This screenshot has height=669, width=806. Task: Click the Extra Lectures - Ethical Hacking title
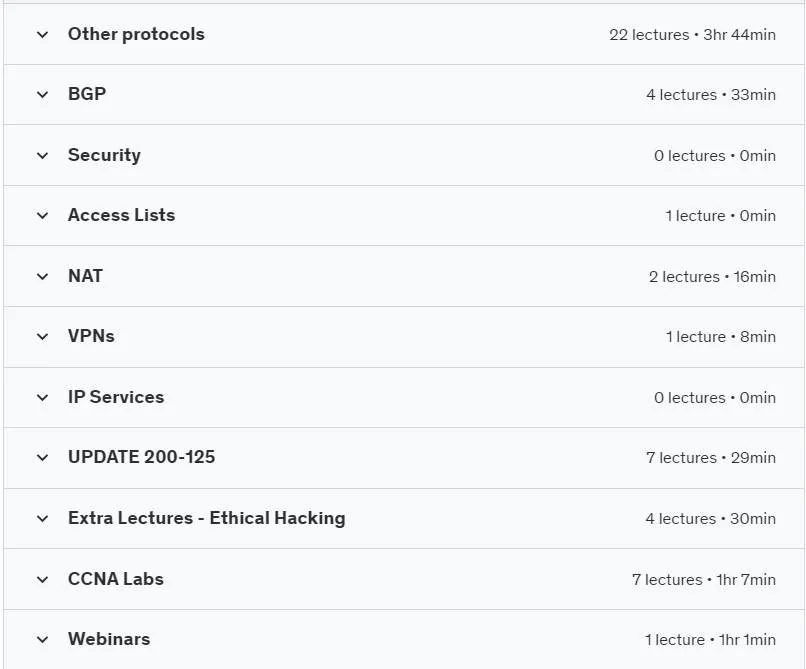[207, 518]
